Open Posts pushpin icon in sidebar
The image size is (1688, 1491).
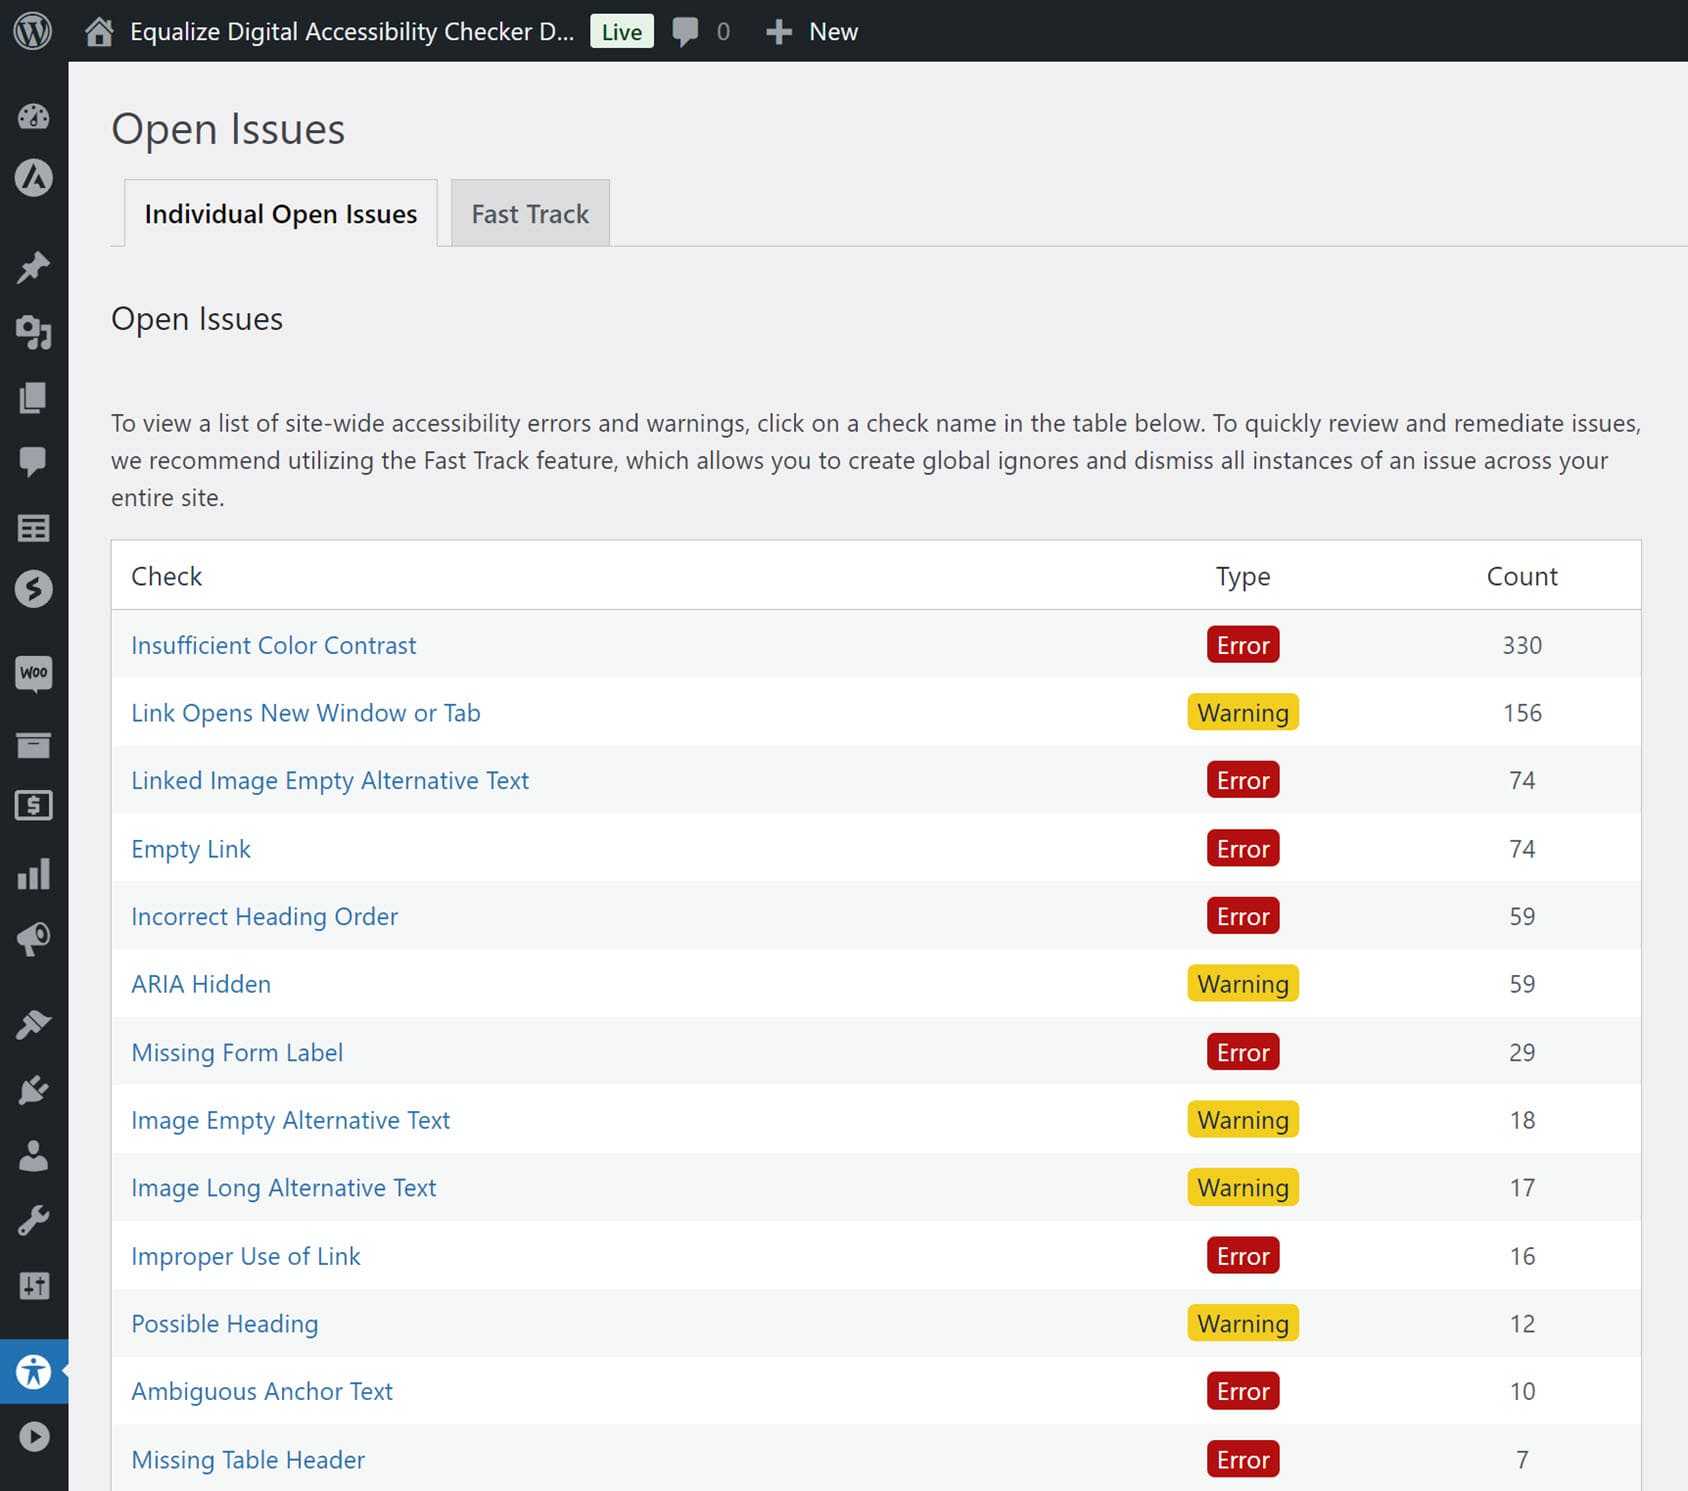click(33, 267)
